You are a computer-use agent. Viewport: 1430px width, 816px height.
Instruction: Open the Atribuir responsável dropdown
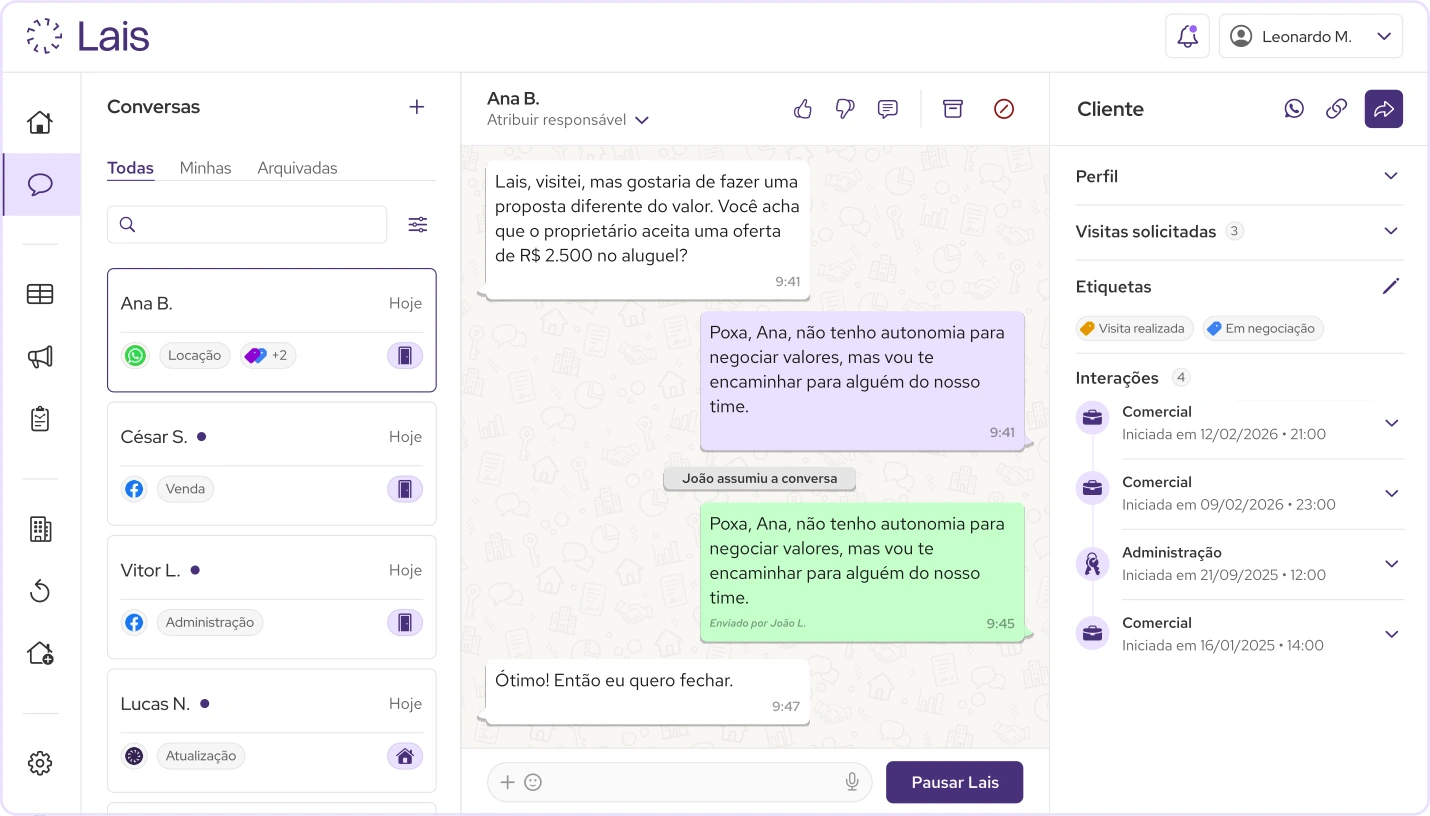pos(568,120)
